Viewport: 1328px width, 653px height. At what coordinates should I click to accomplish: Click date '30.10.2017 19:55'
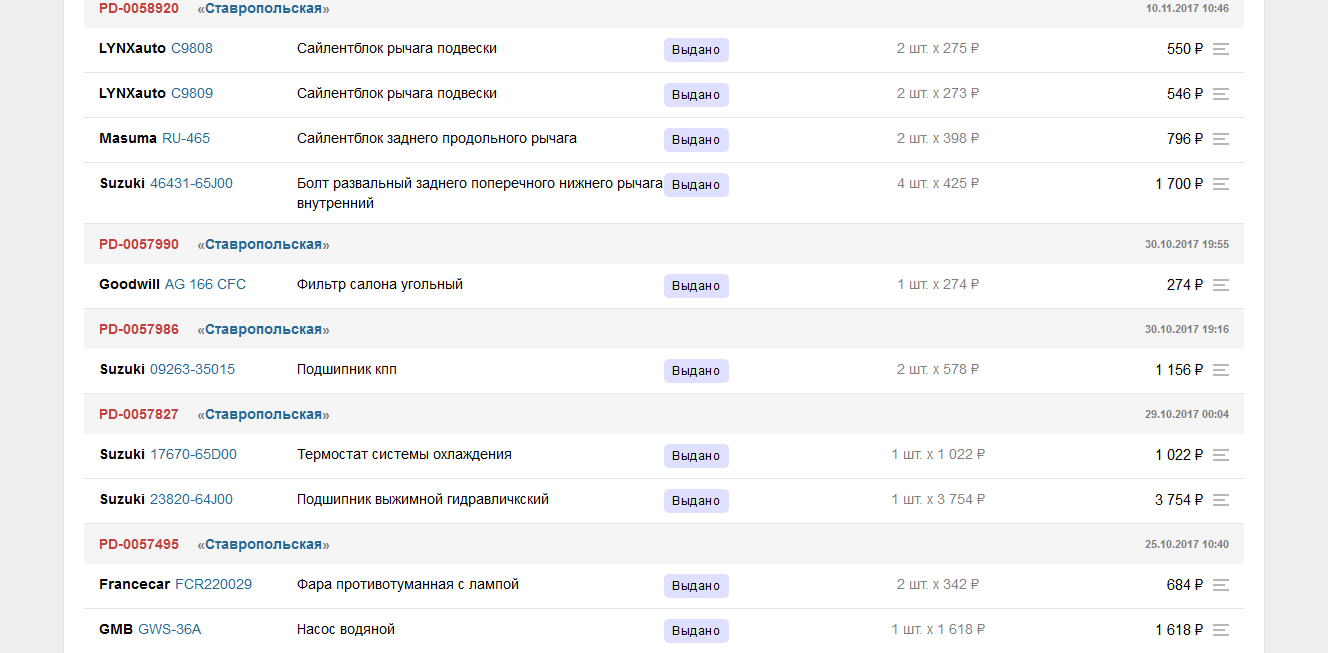(1187, 244)
